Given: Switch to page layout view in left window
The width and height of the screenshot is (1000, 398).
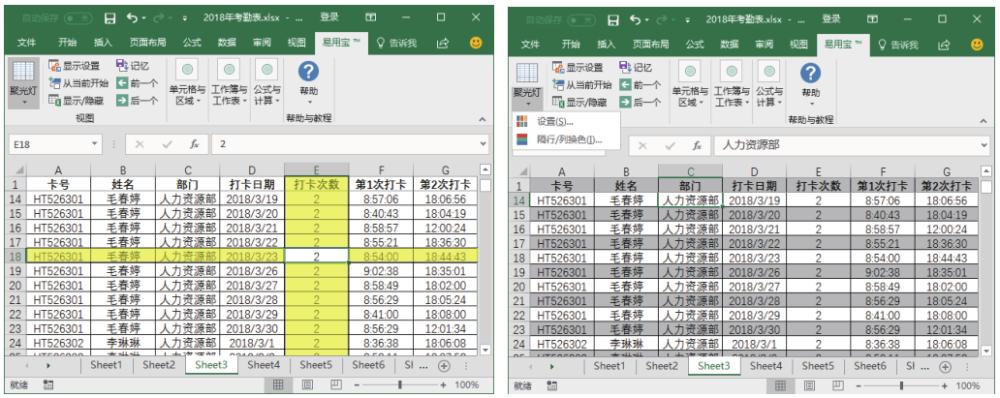Looking at the screenshot, I should coord(307,385).
